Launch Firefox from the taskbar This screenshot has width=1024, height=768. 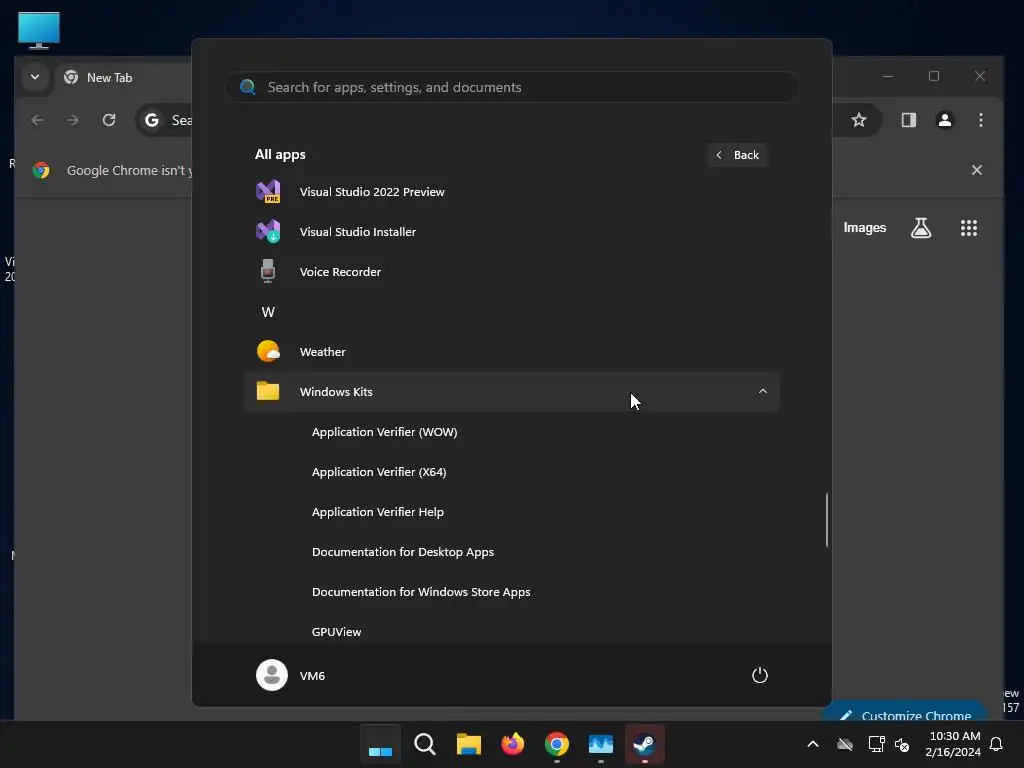coord(513,744)
